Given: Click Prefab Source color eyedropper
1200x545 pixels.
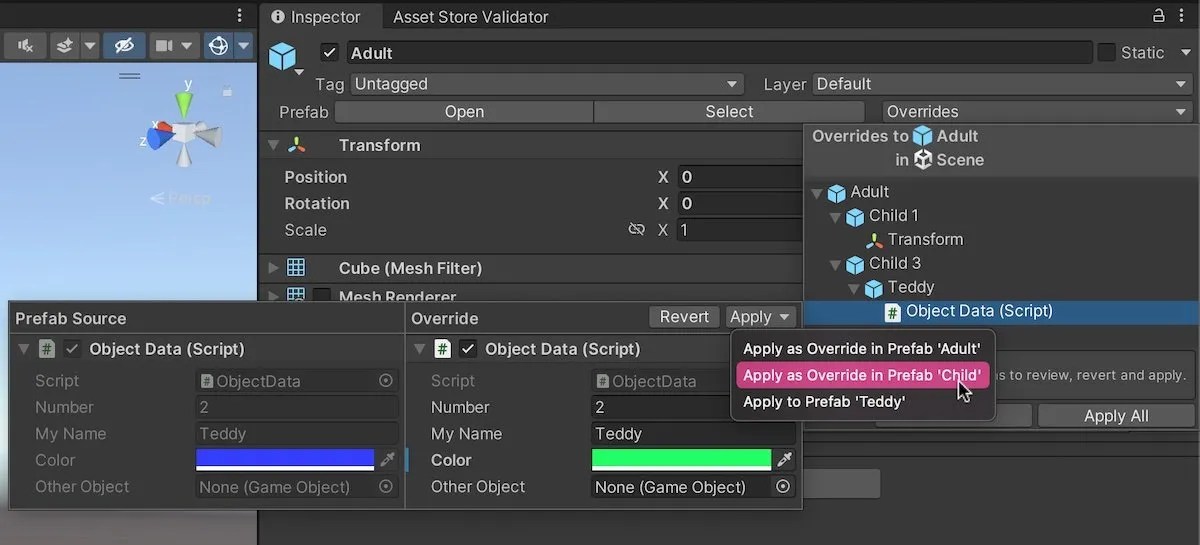Looking at the screenshot, I should (388, 460).
